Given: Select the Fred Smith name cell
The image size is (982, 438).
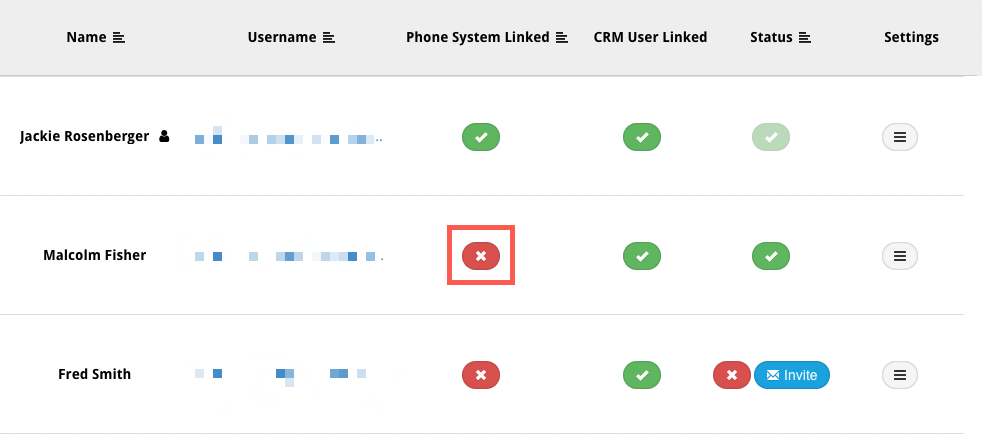Looking at the screenshot, I should pos(95,374).
